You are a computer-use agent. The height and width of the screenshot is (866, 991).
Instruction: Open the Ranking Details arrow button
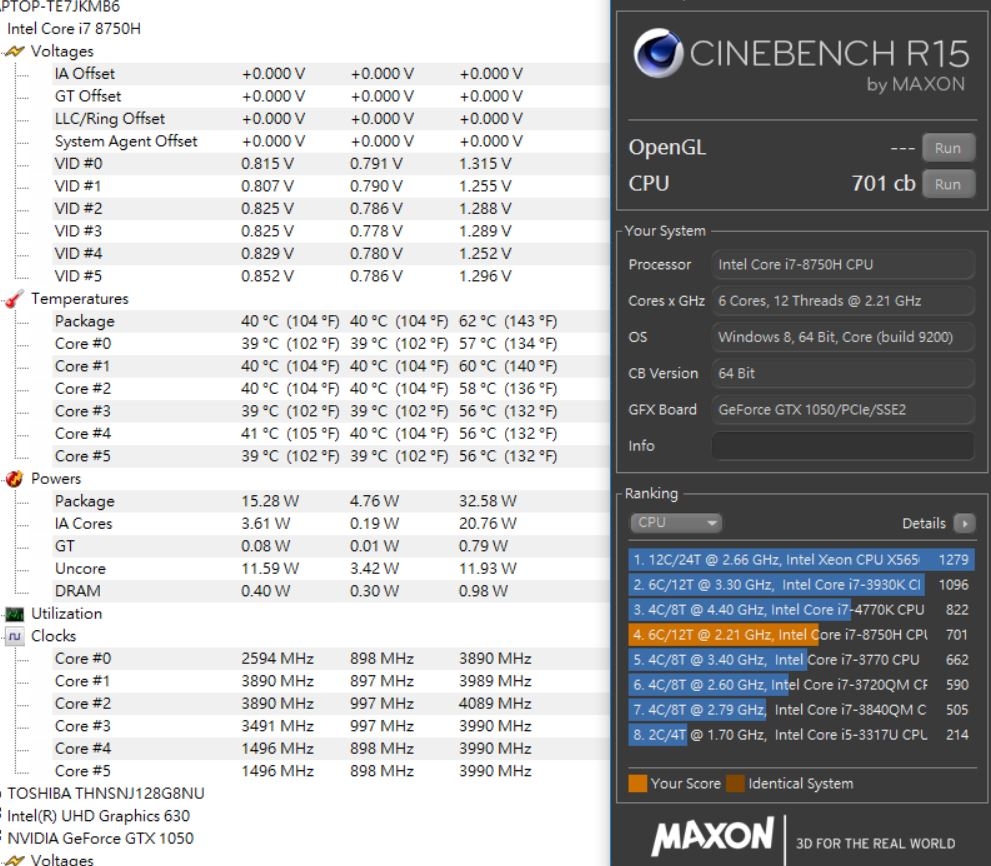click(x=964, y=523)
